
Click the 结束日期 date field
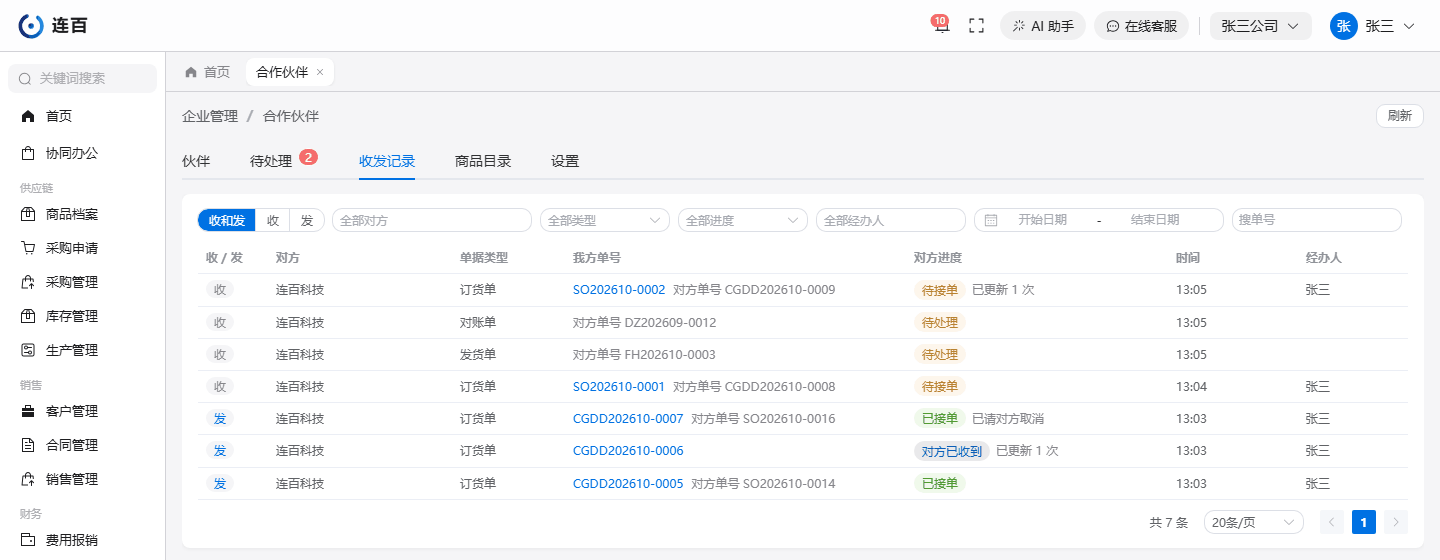[1155, 220]
